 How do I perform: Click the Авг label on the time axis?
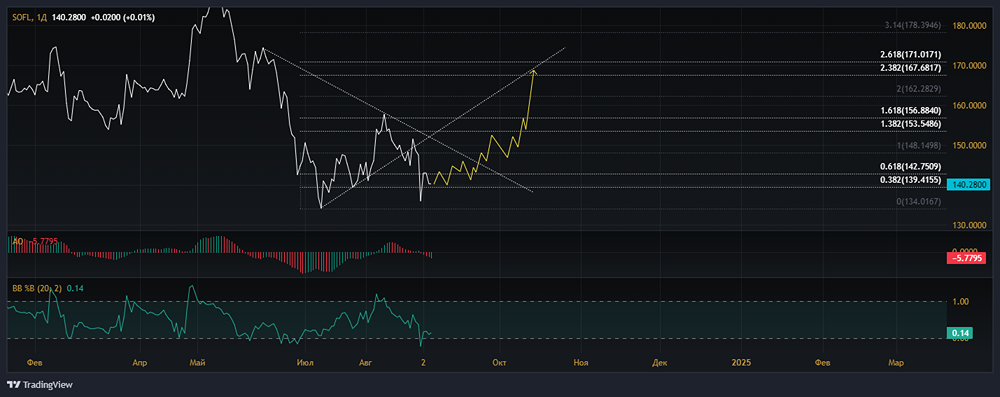(x=365, y=363)
